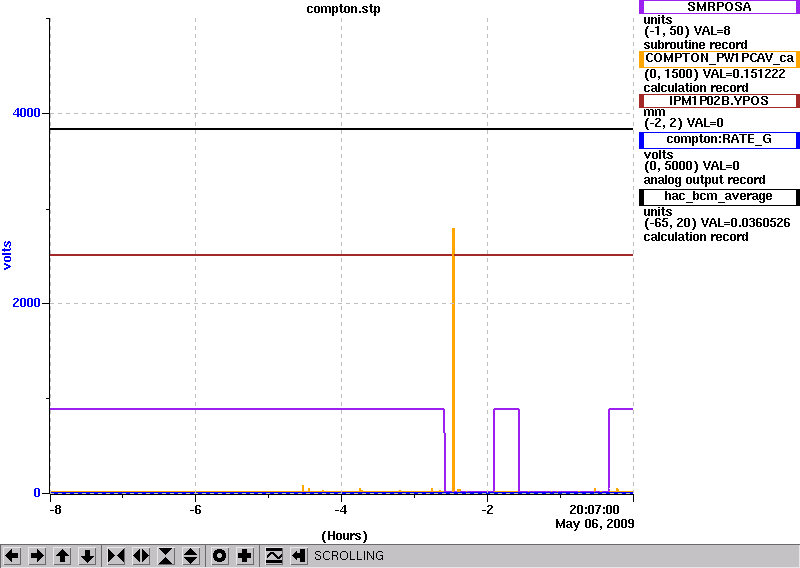Zoom in horizontally on the time axis
Viewport: 800px width, 568px height.
tap(116, 556)
